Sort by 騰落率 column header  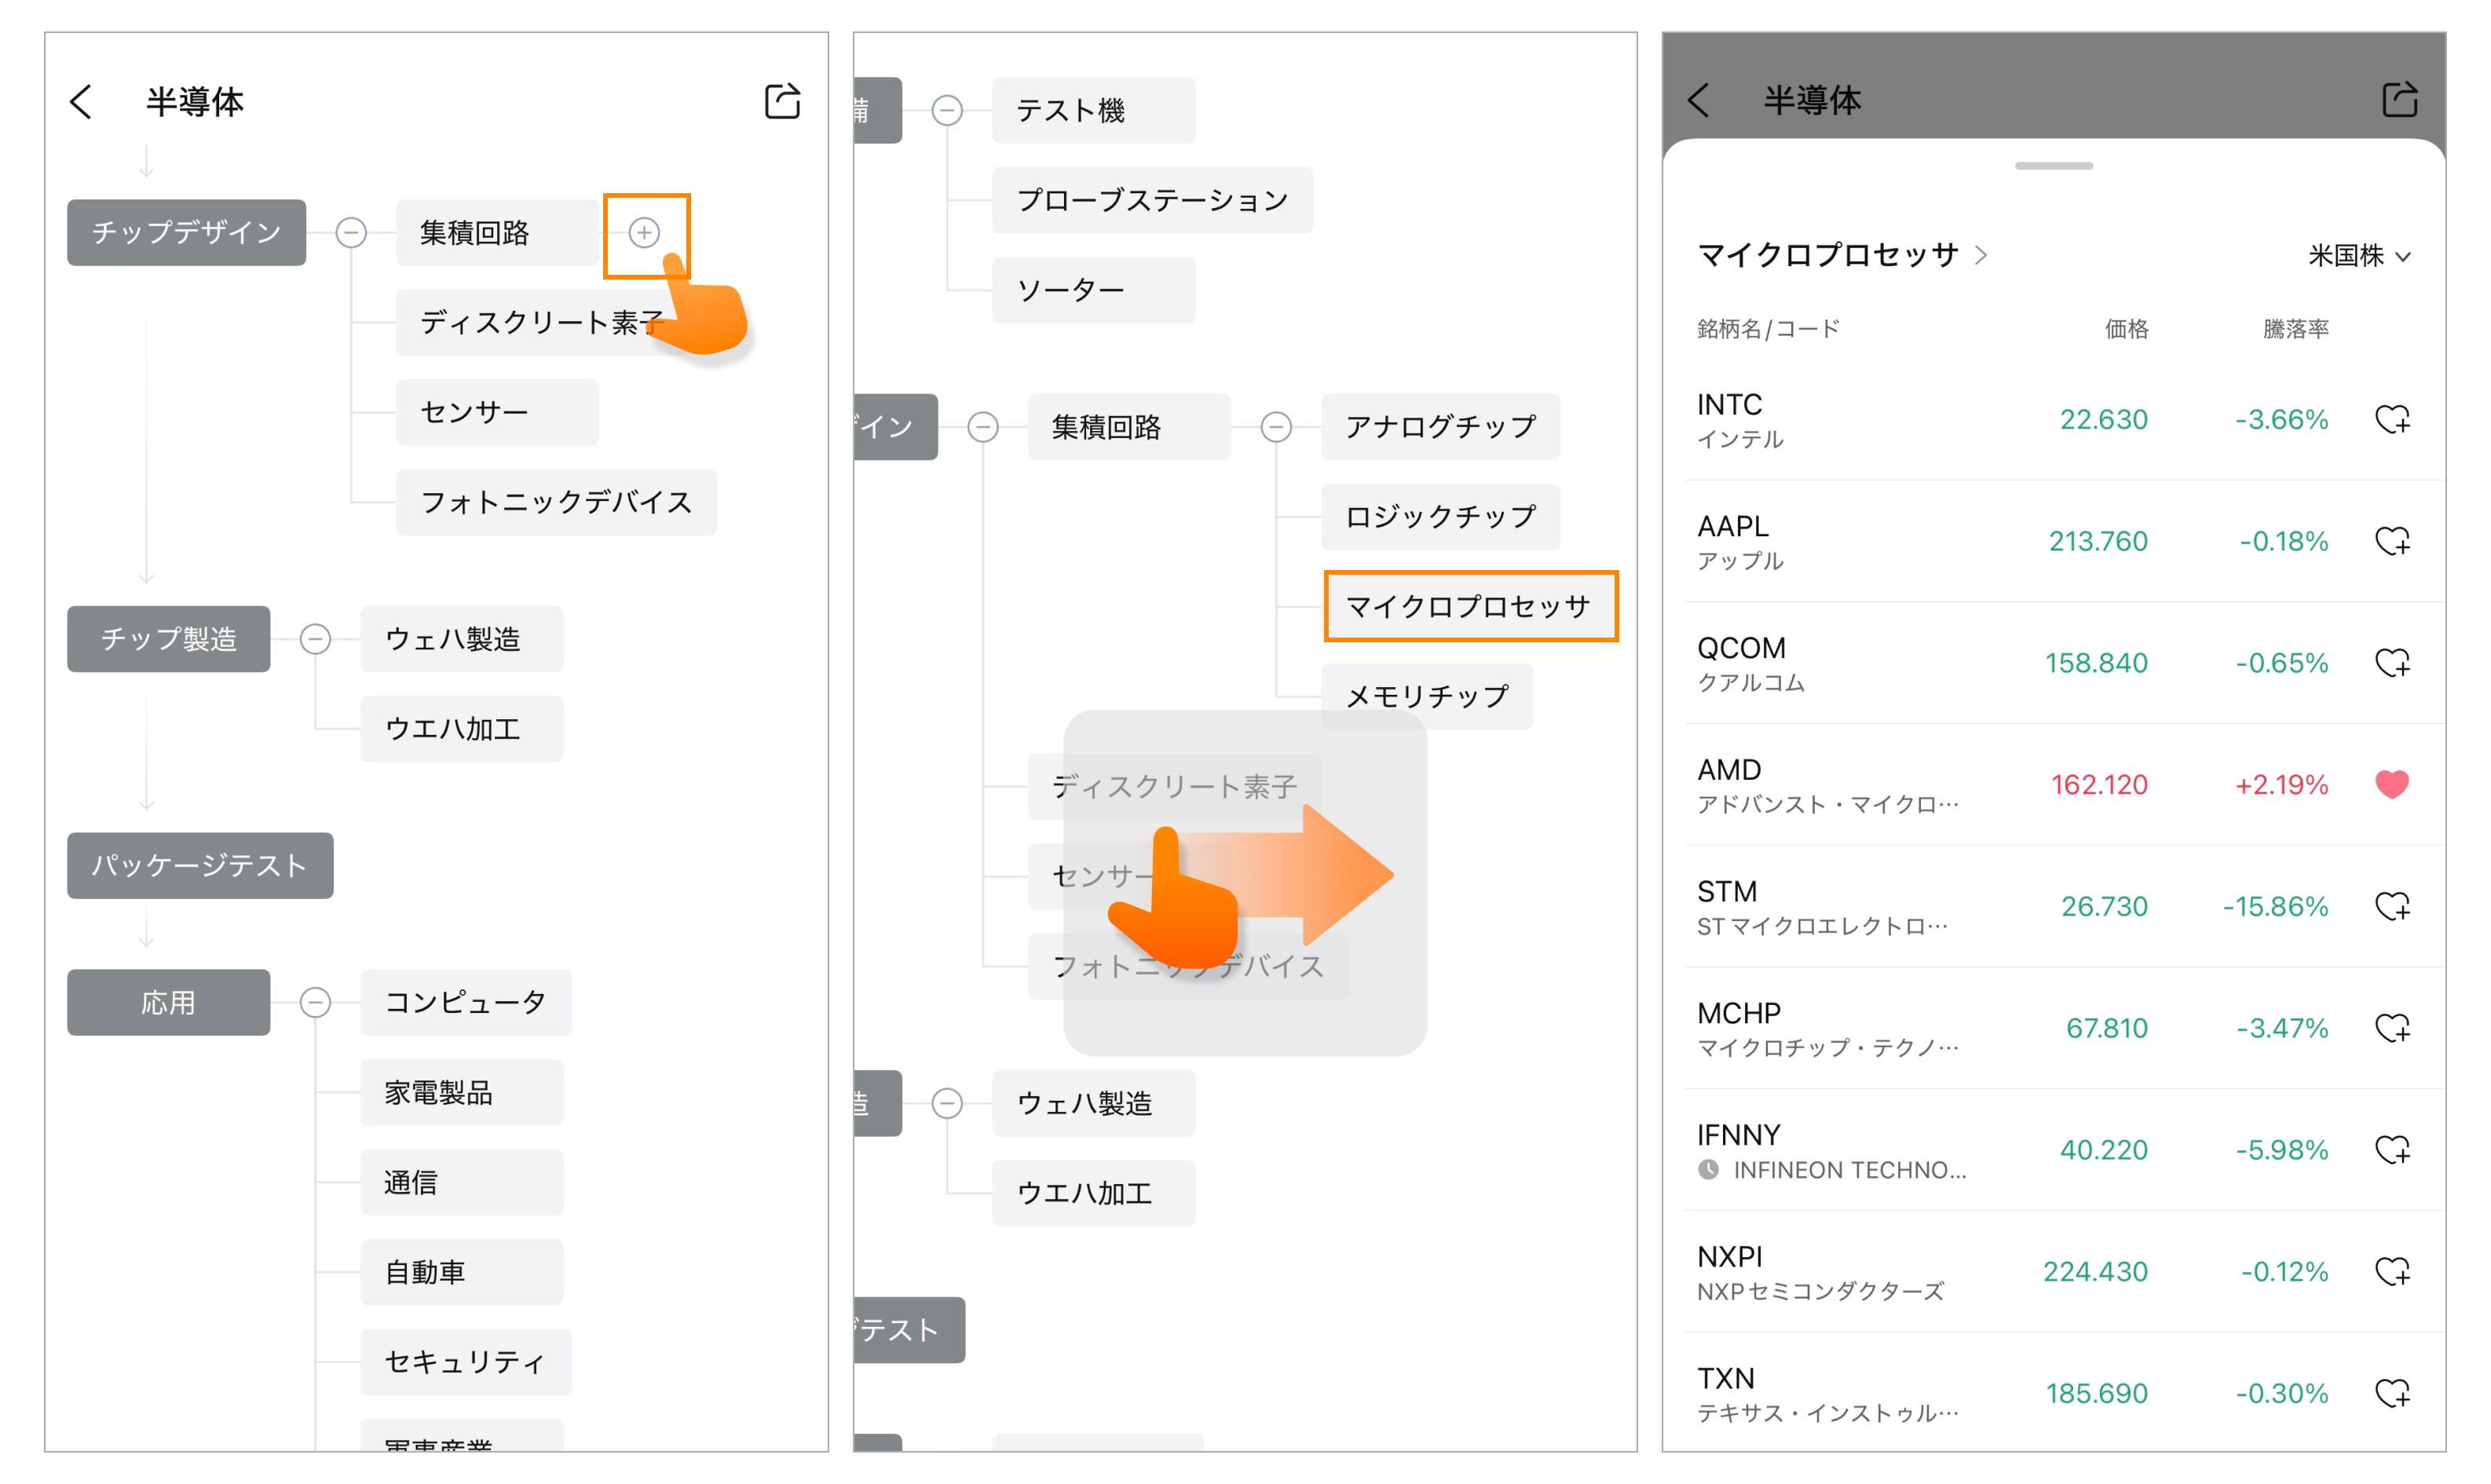click(2296, 329)
